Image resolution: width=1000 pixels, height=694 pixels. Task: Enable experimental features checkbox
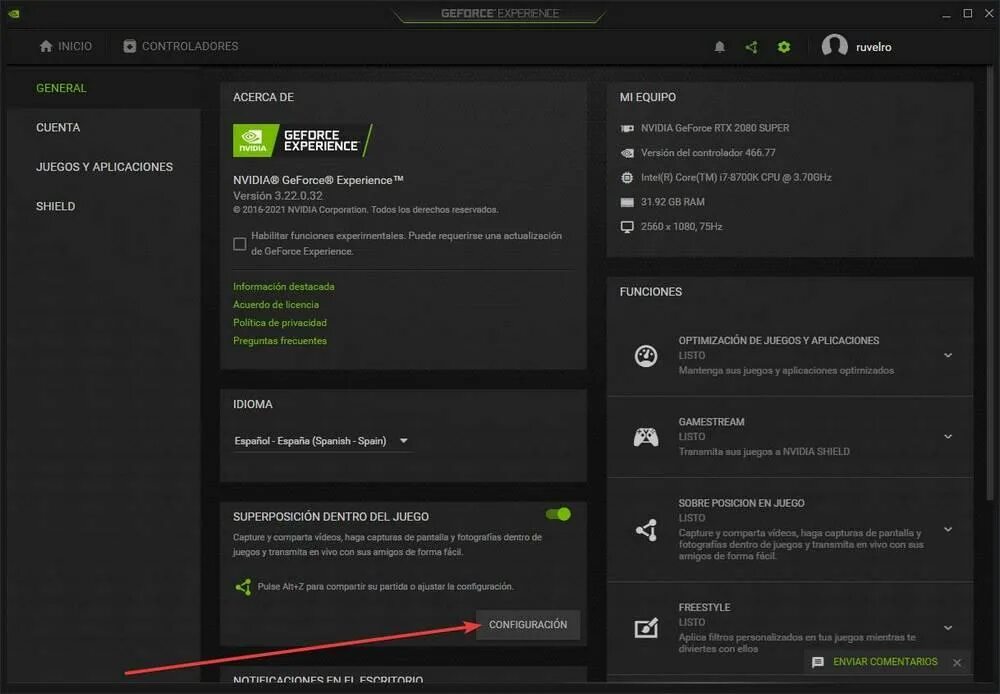[x=240, y=244]
